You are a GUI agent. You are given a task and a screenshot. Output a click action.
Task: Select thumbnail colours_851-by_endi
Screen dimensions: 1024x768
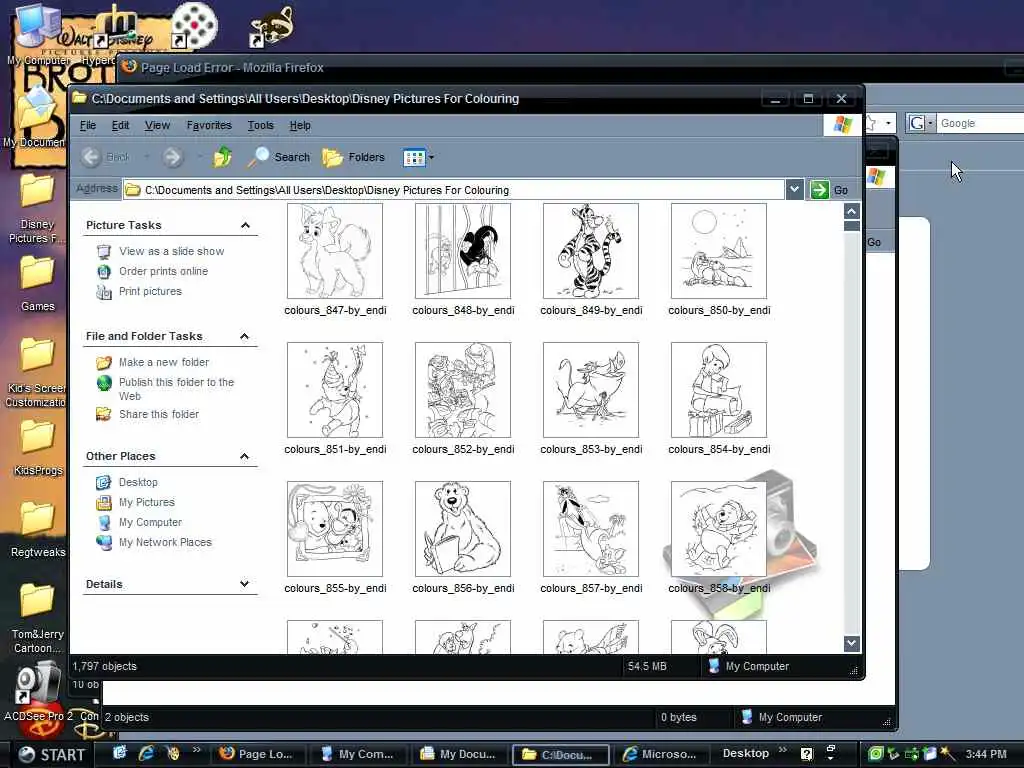click(335, 390)
